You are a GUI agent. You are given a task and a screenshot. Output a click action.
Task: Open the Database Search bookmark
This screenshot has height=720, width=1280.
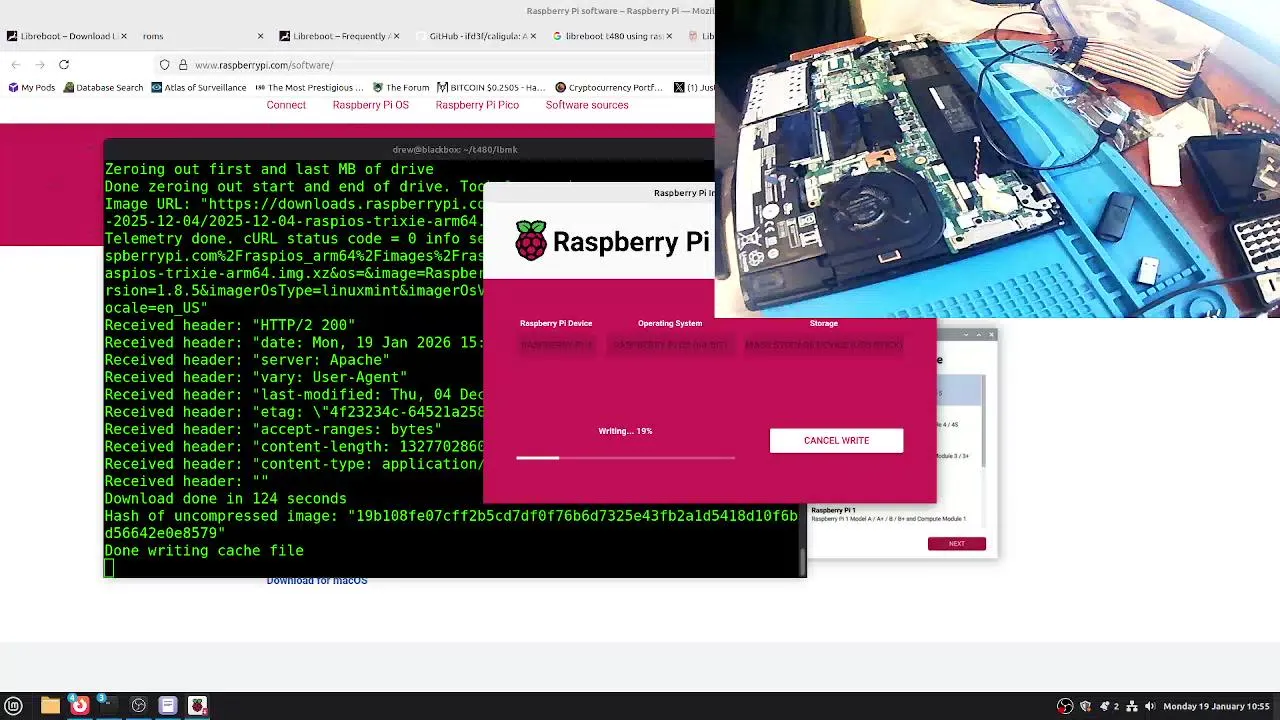[x=103, y=88]
